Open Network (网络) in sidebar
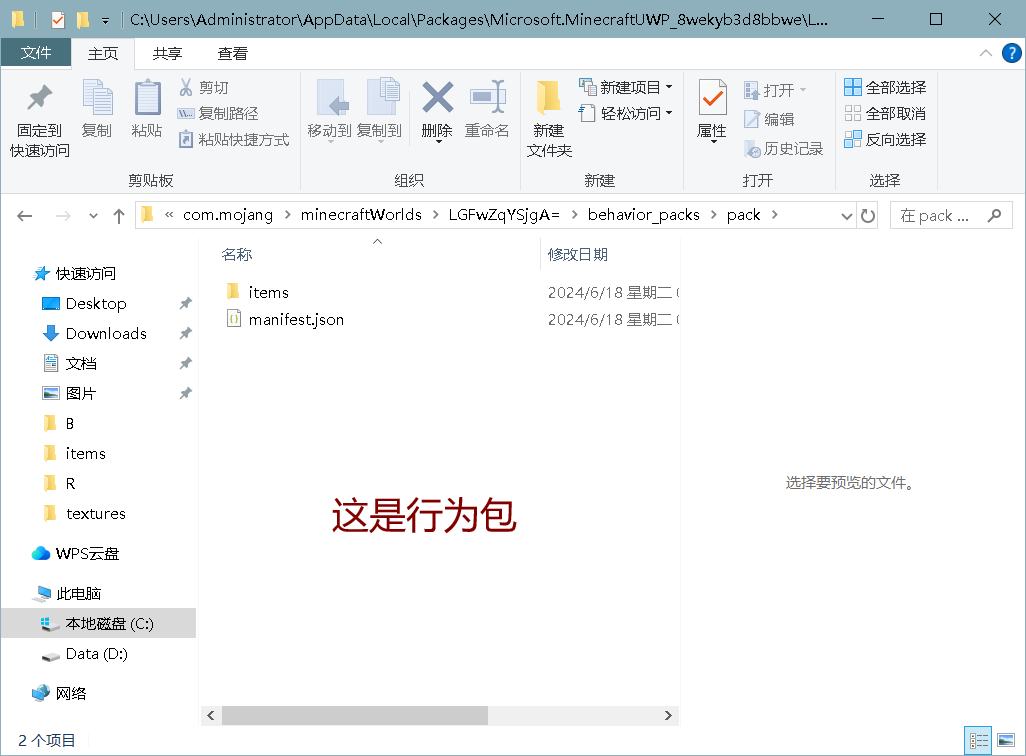 tap(71, 694)
